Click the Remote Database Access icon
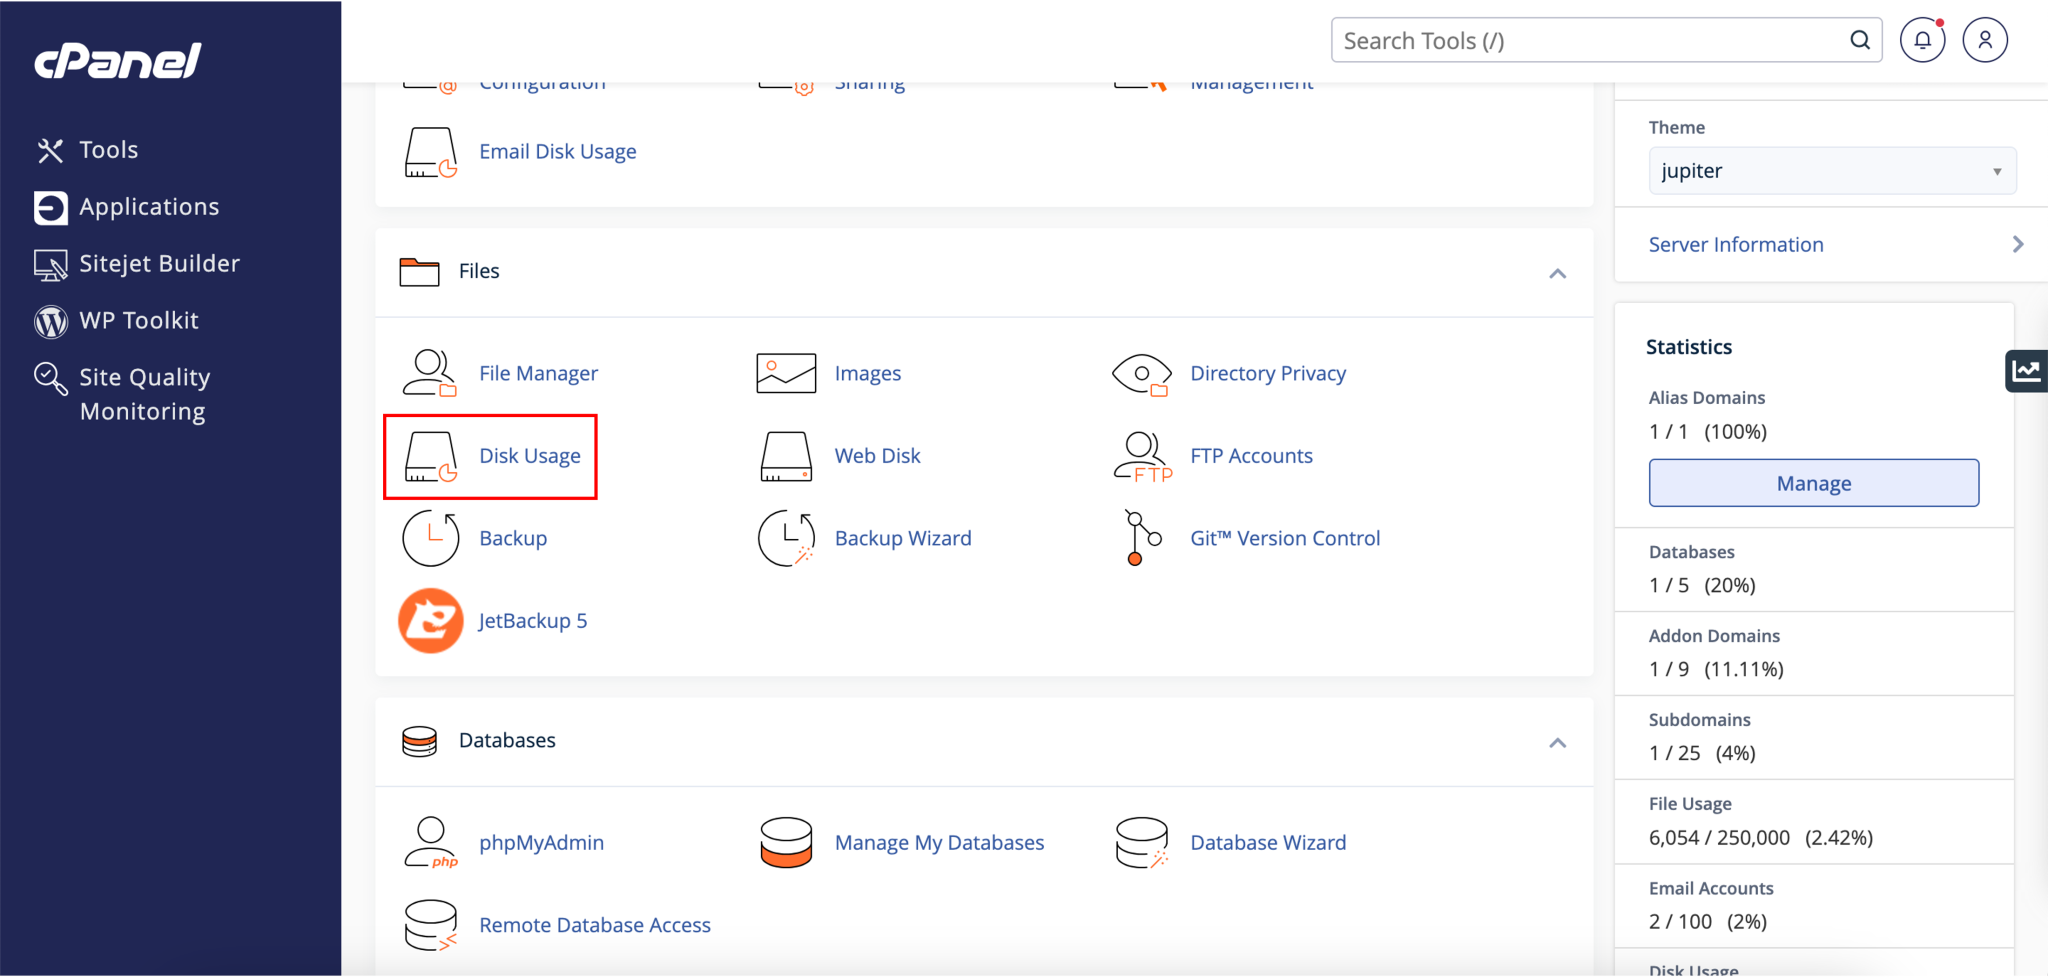The height and width of the screenshot is (977, 2048). click(x=431, y=925)
